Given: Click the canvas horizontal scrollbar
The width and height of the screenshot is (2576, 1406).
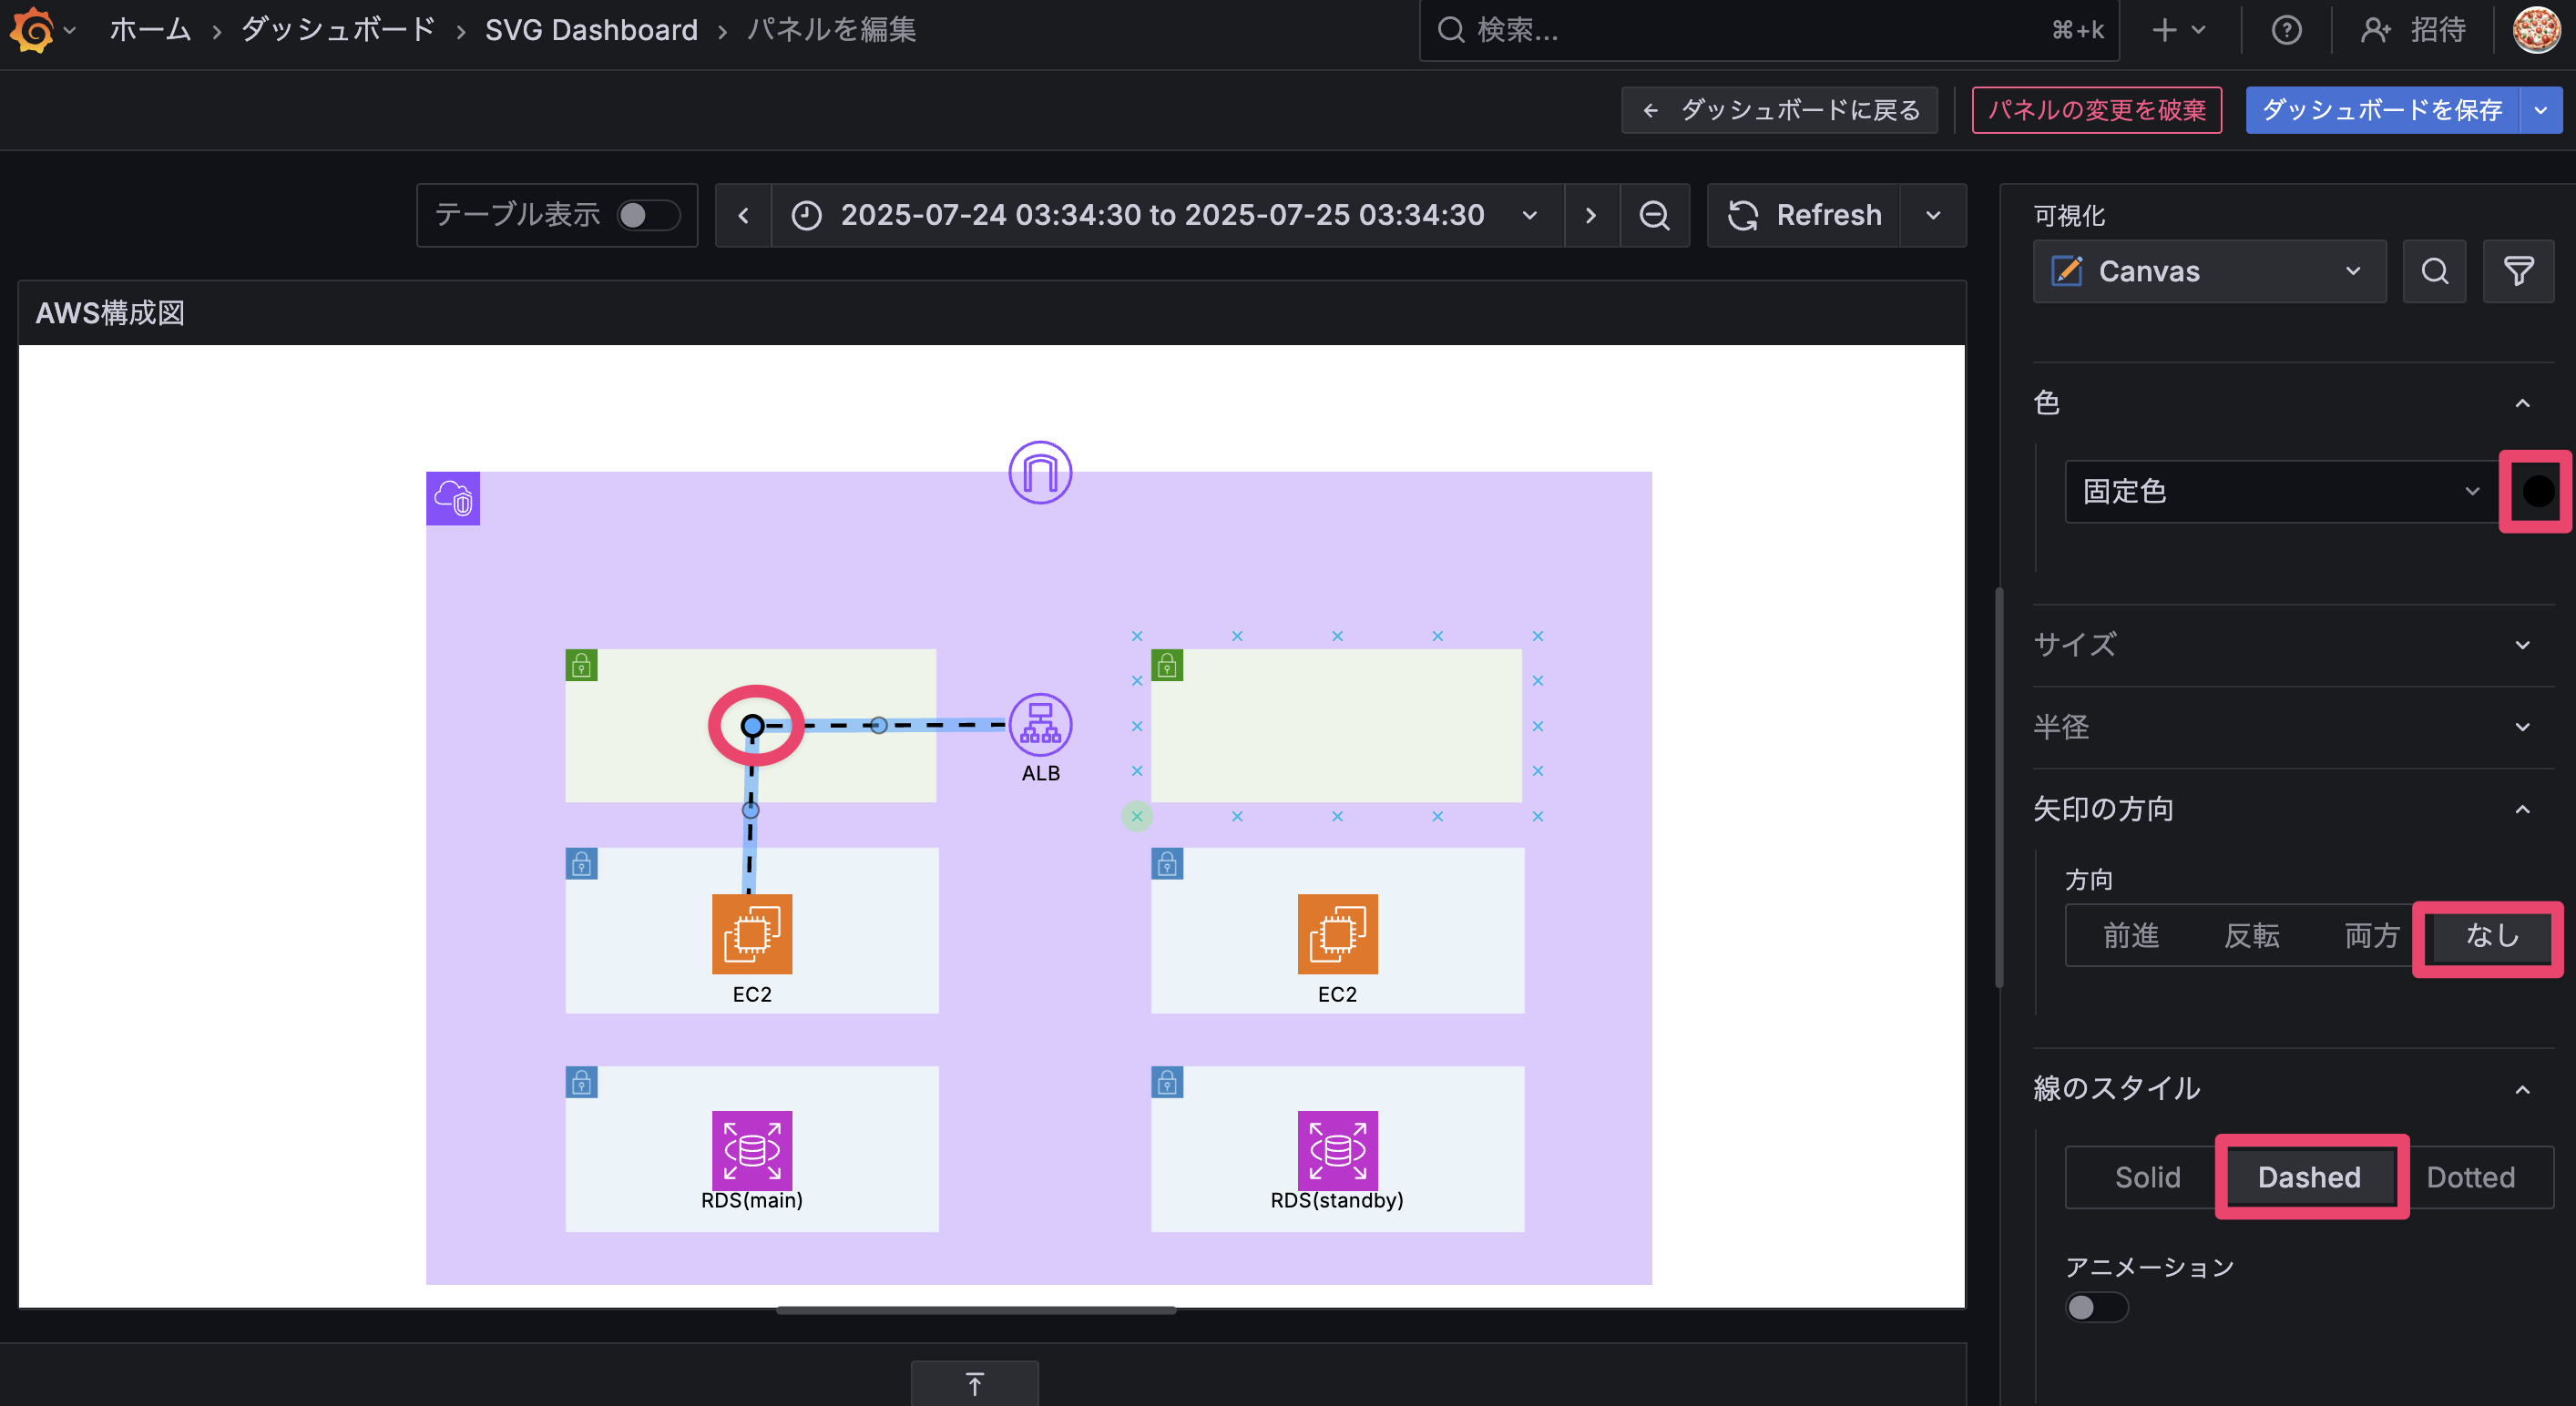Looking at the screenshot, I should coord(977,1309).
